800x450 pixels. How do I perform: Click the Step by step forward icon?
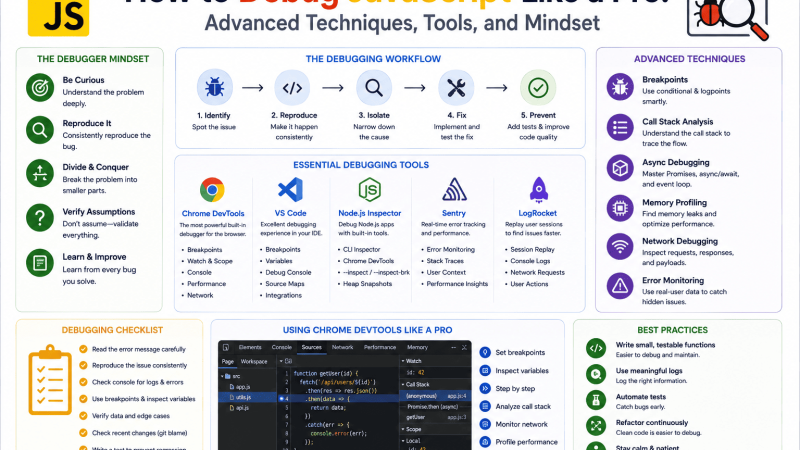[485, 388]
